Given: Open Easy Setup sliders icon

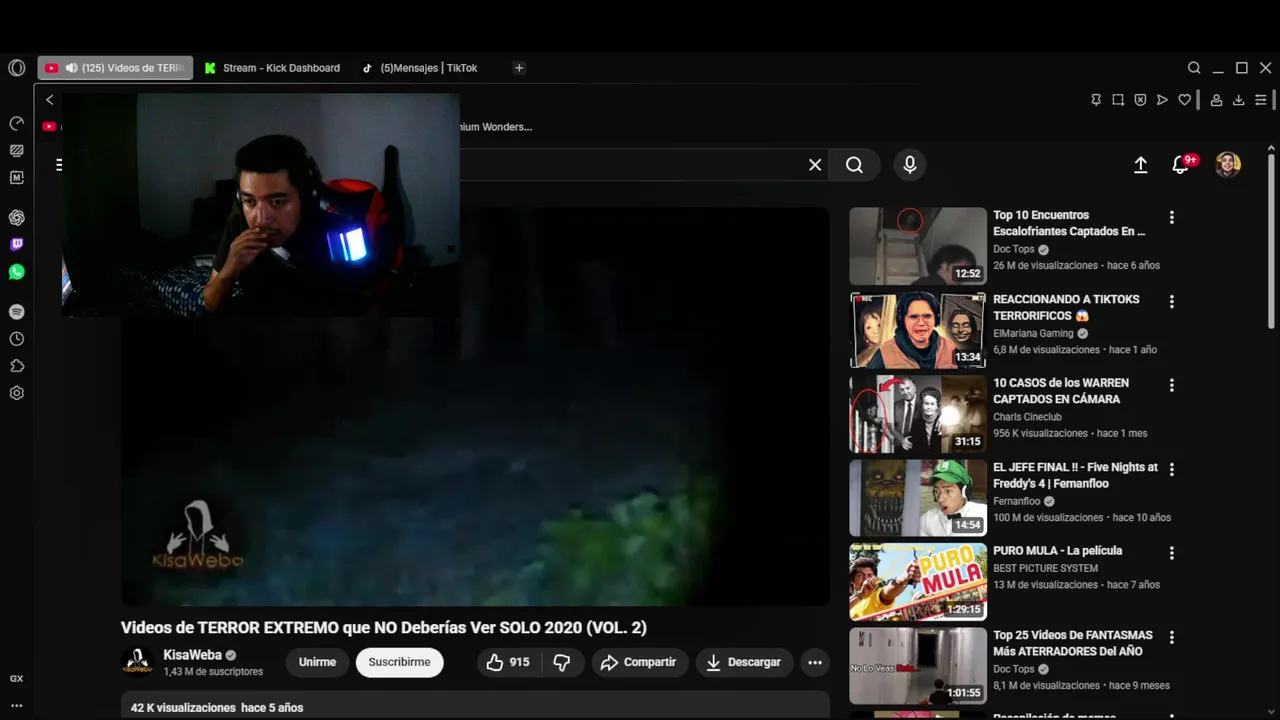Looking at the screenshot, I should (x=1261, y=100).
